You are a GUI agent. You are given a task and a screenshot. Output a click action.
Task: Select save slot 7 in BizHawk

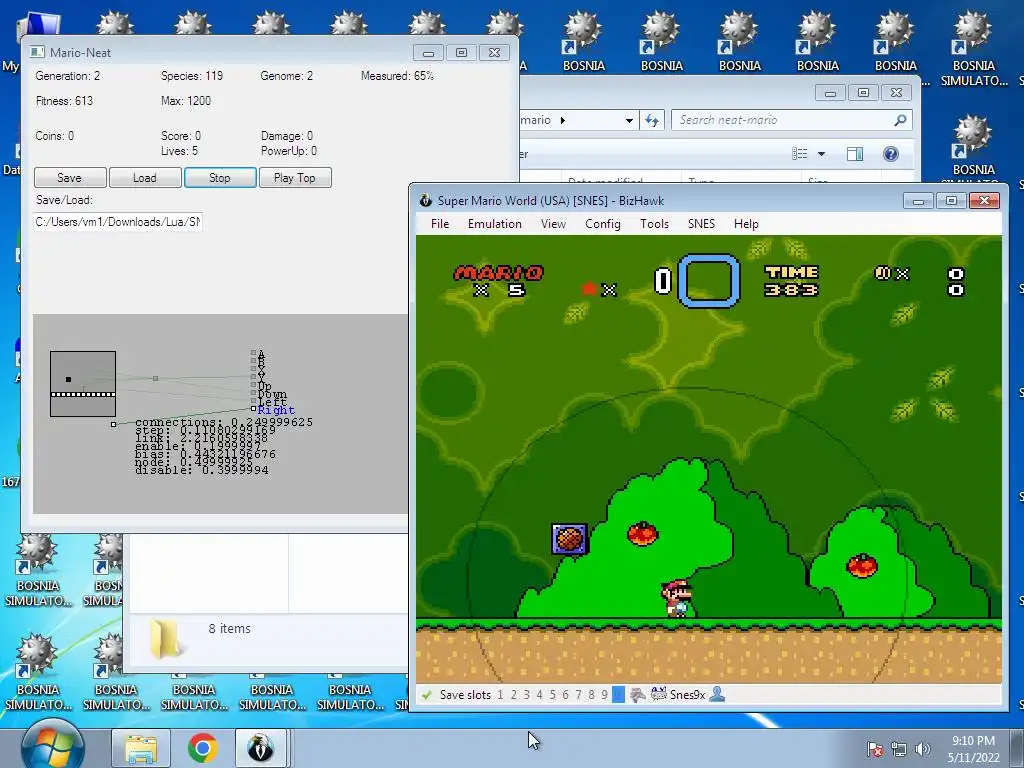click(x=579, y=695)
